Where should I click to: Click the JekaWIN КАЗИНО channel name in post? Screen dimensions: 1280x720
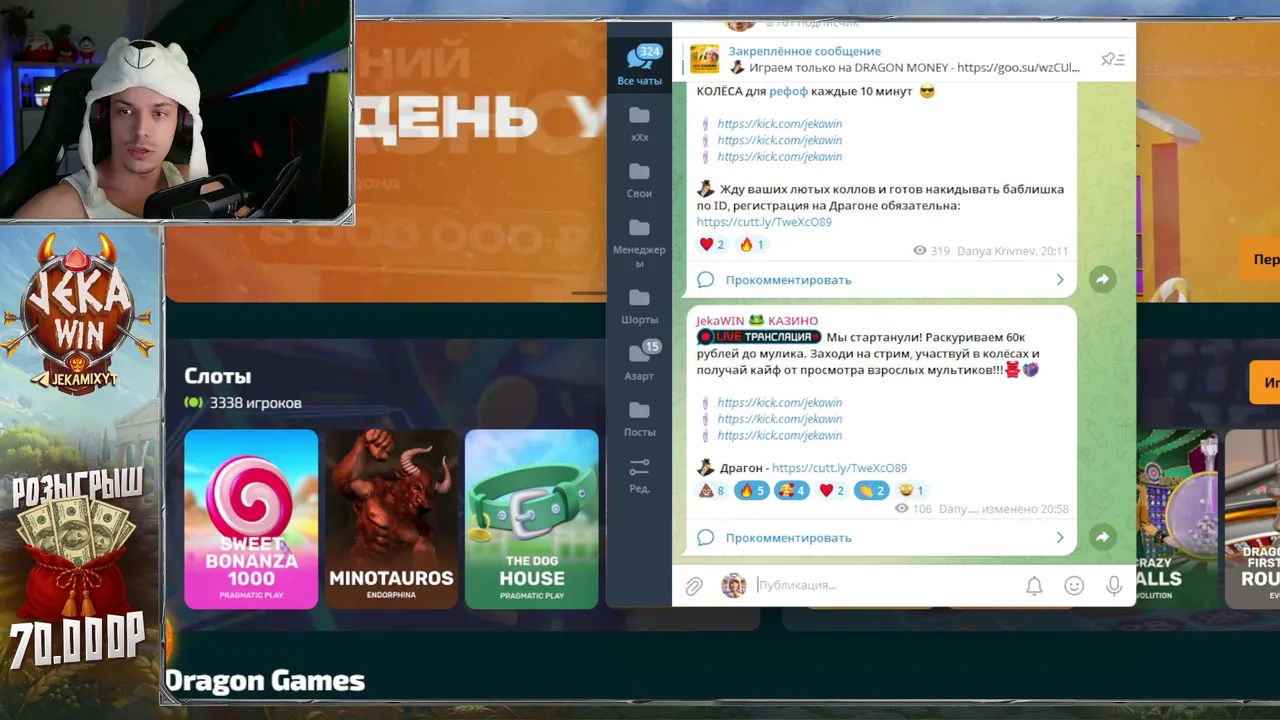click(757, 321)
